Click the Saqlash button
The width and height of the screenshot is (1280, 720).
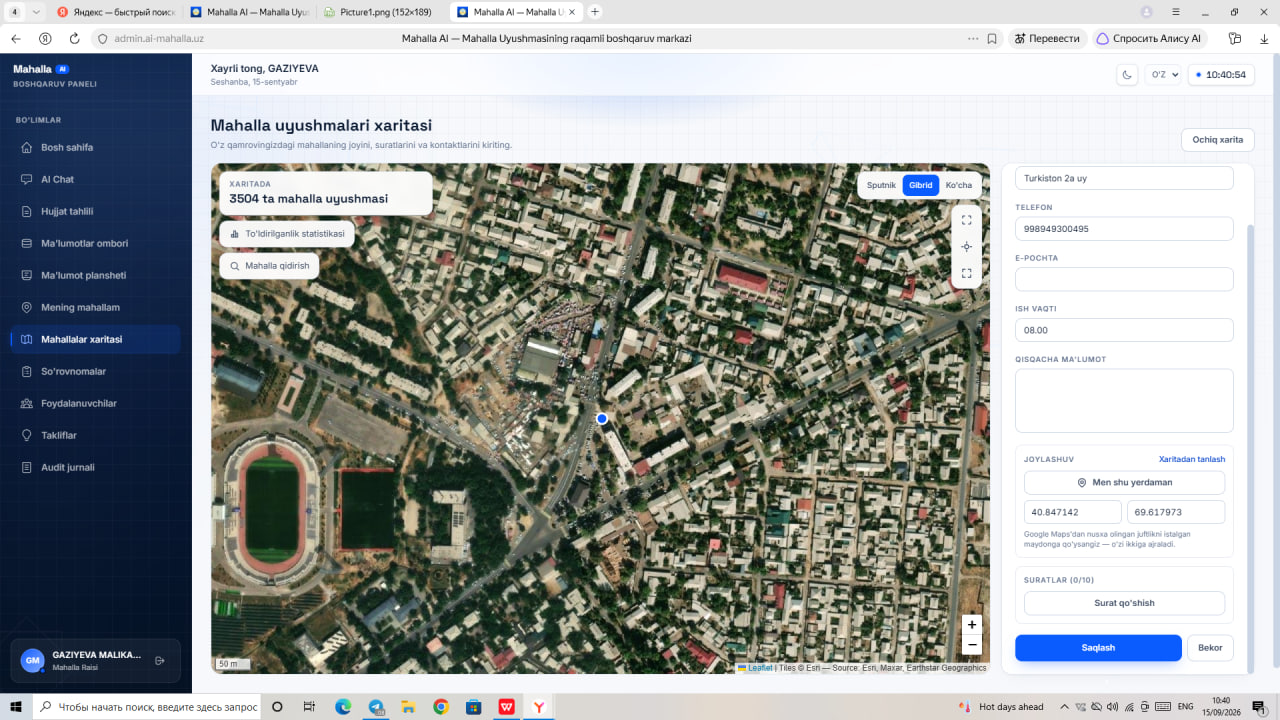click(1098, 648)
